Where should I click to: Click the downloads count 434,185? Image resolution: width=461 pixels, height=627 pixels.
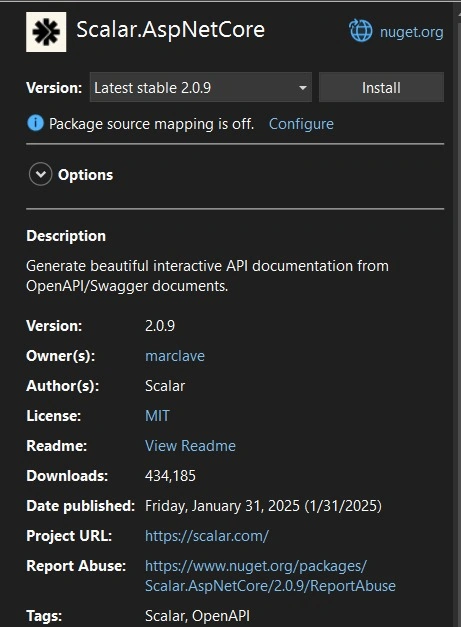pyautogui.click(x=170, y=476)
